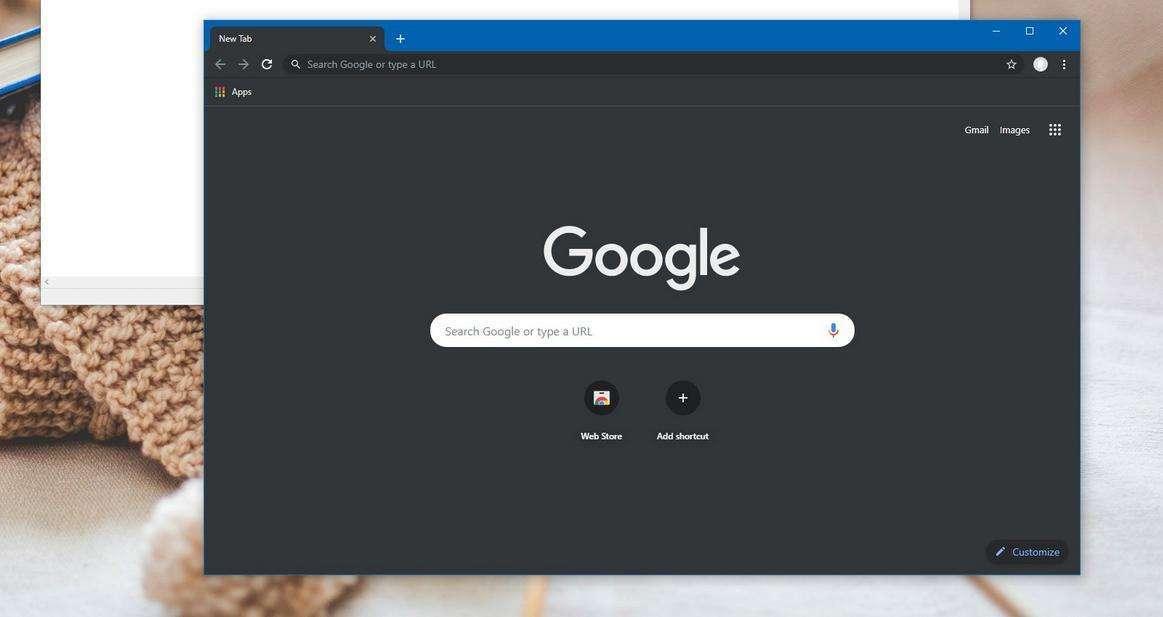Open Gmail from the top right

pos(976,129)
